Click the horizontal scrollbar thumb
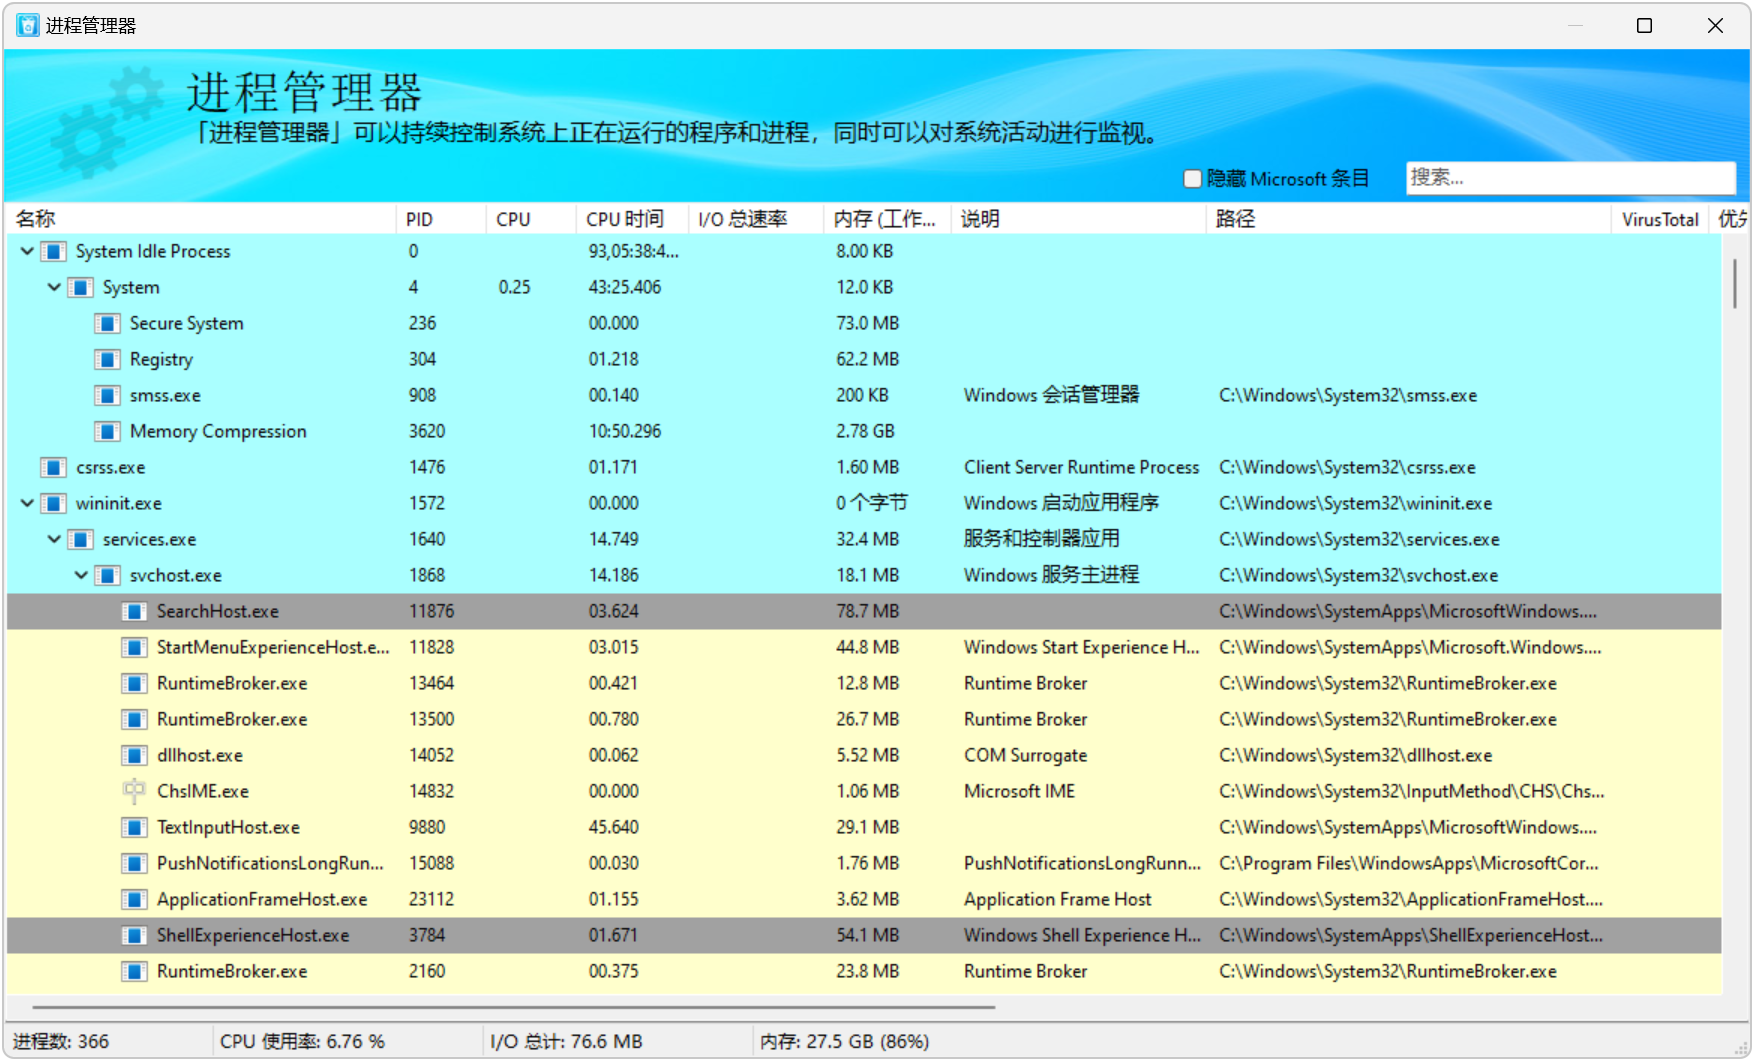 click(x=514, y=1007)
